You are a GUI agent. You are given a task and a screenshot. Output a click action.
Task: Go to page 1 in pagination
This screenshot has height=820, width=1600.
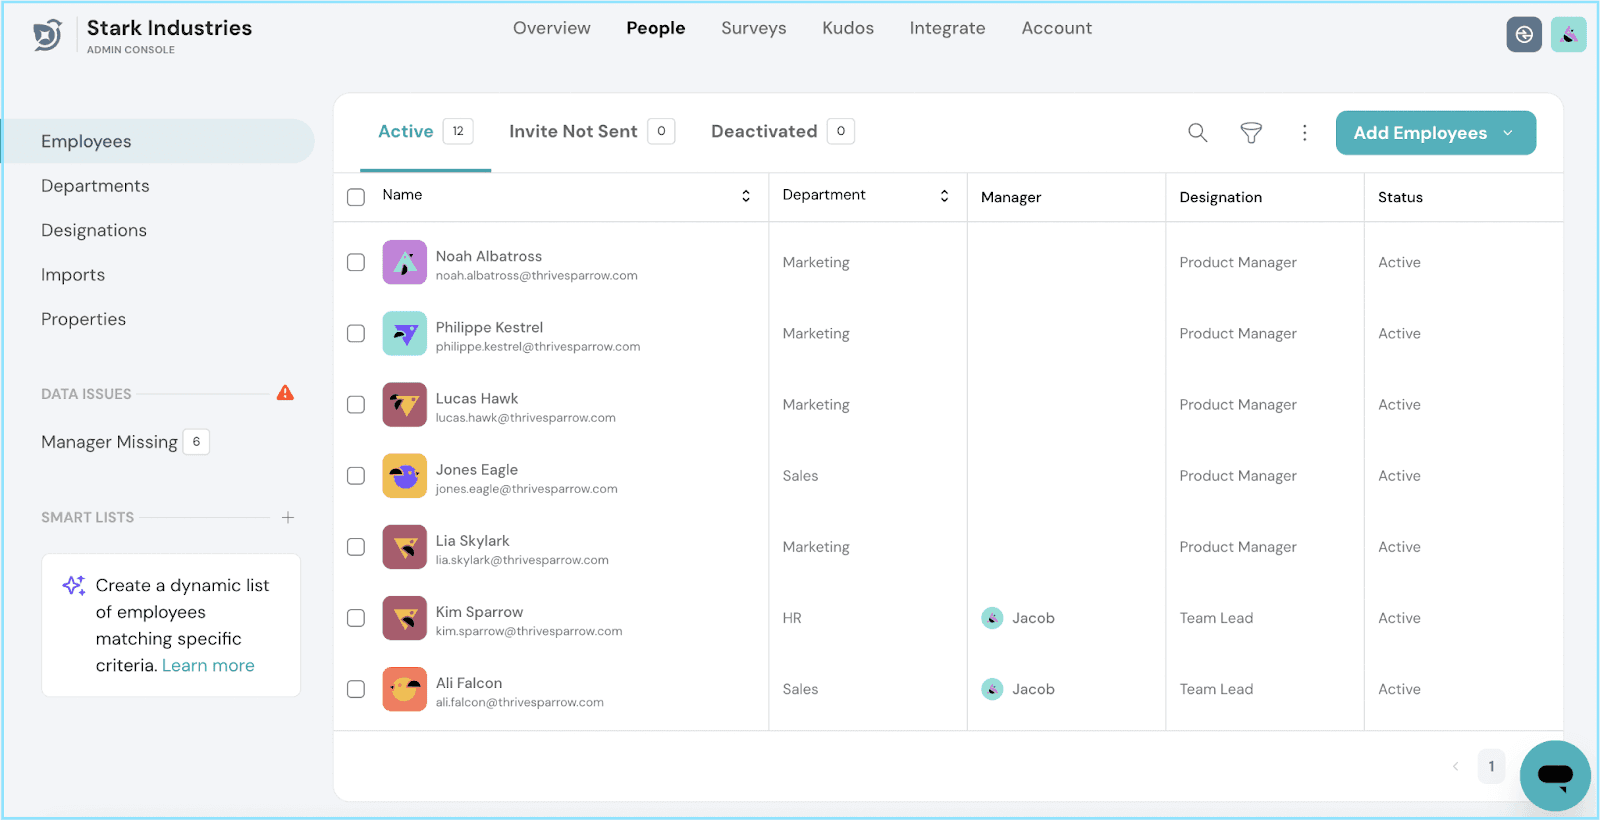pos(1491,766)
